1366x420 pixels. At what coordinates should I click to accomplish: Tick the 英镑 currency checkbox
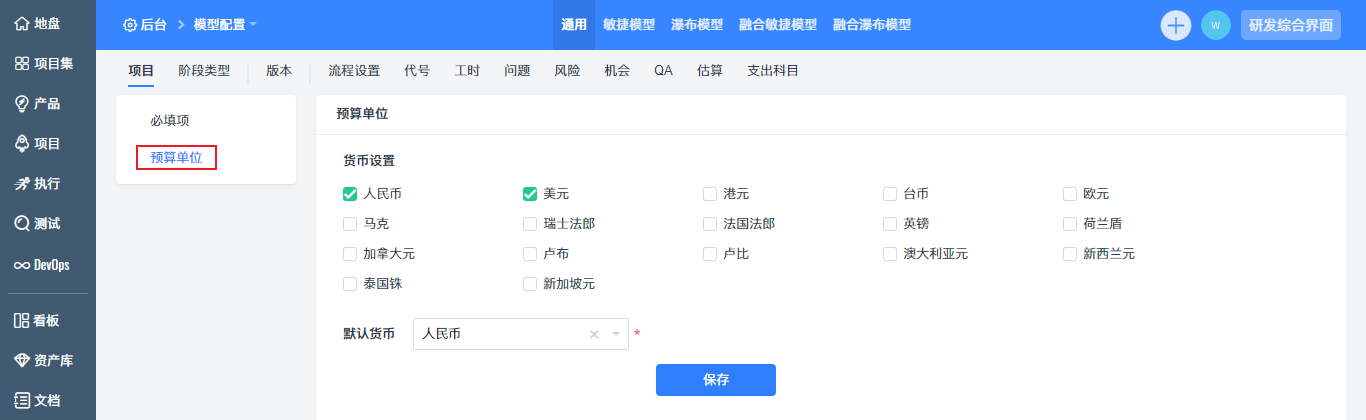890,224
